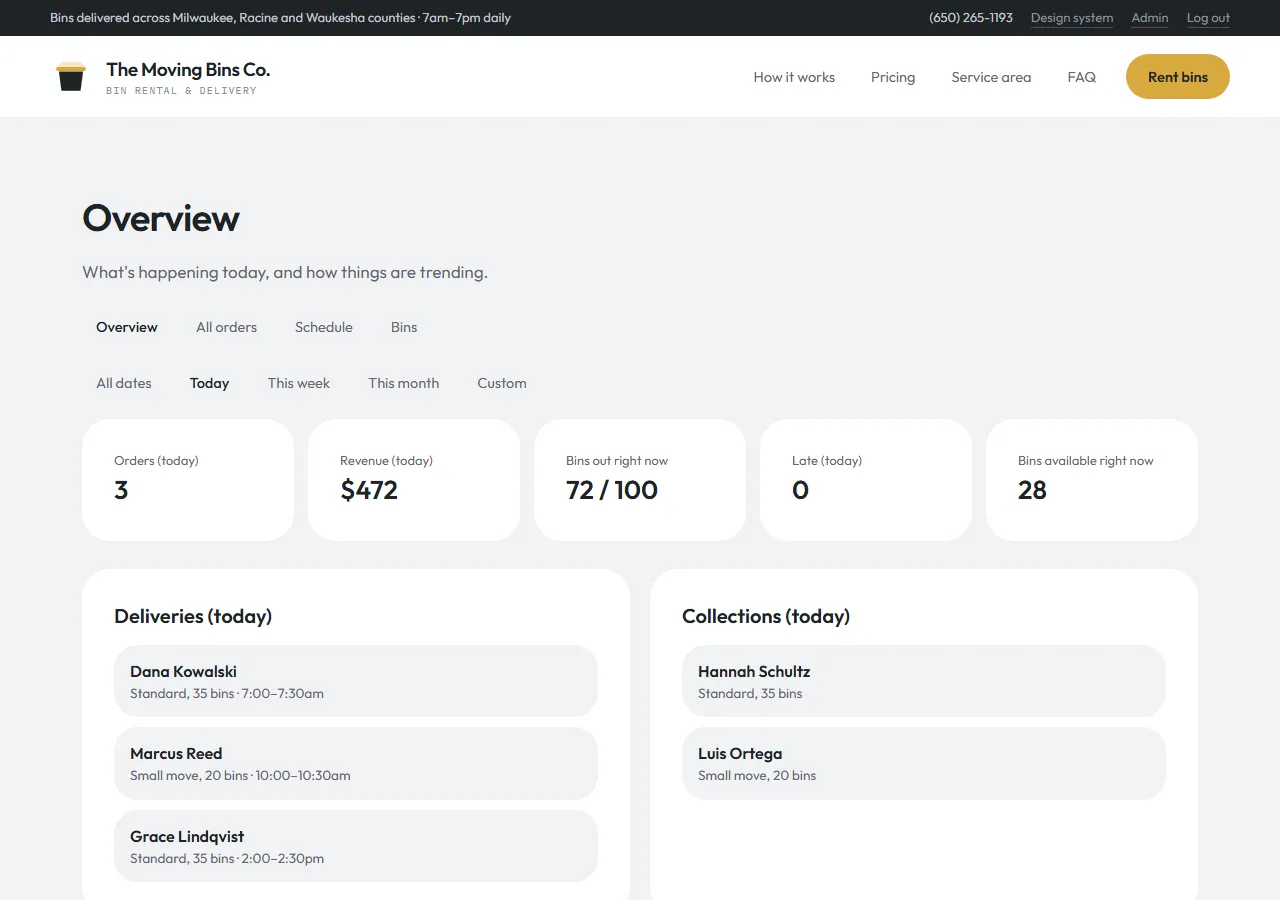Open the Admin link in top bar
The width and height of the screenshot is (1280, 900).
tap(1150, 18)
